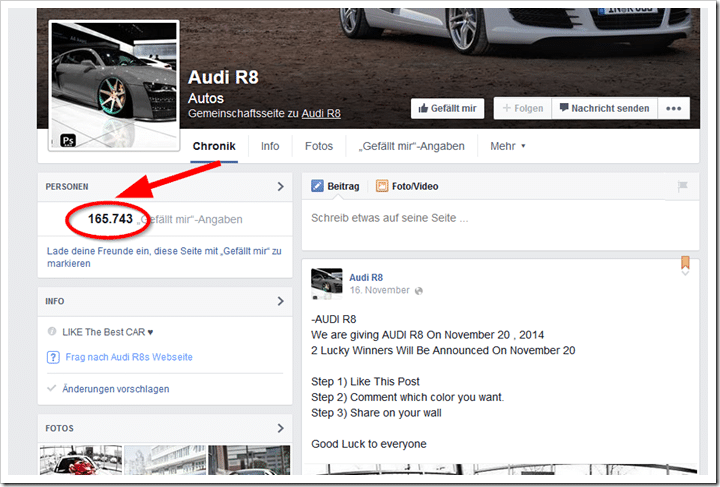The width and height of the screenshot is (720, 487).
Task: Click the LIKE The Best CAR text
Action: [107, 332]
